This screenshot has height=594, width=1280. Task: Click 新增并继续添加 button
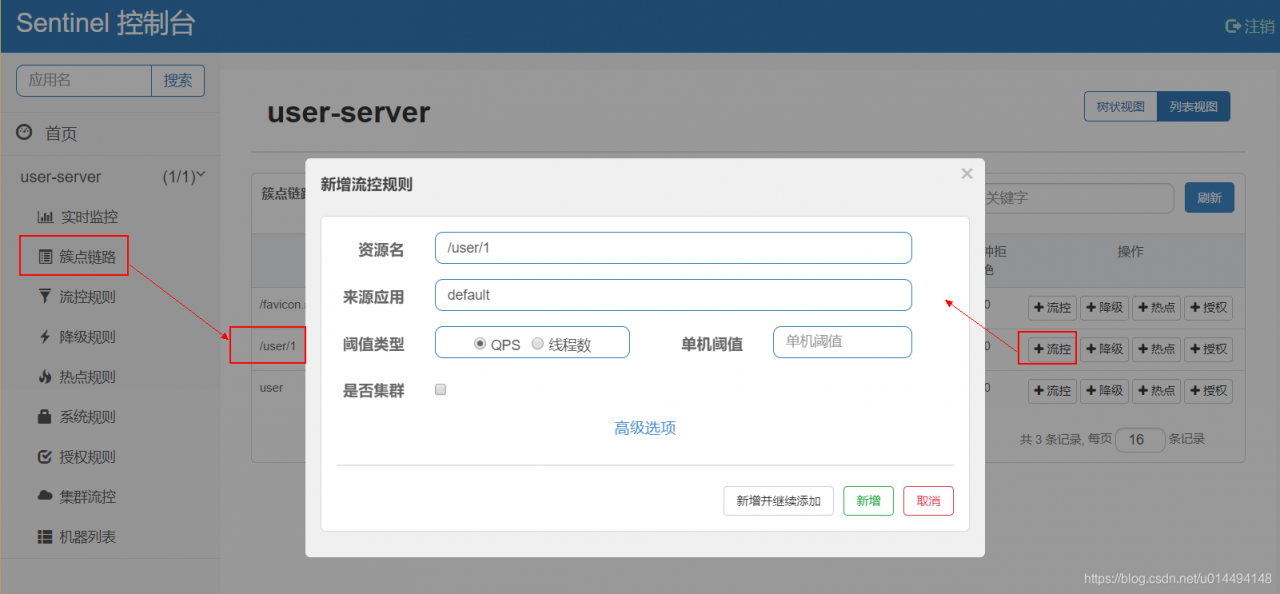click(778, 501)
